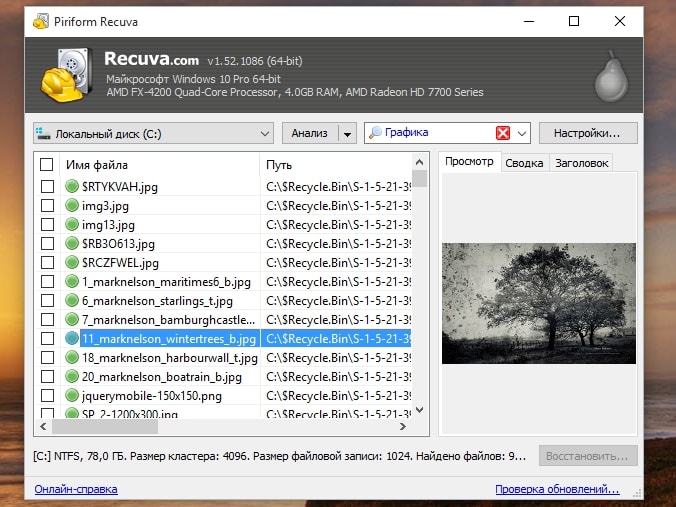676x507 pixels.
Task: Click the magnifier icon in filter box
Action: point(375,133)
